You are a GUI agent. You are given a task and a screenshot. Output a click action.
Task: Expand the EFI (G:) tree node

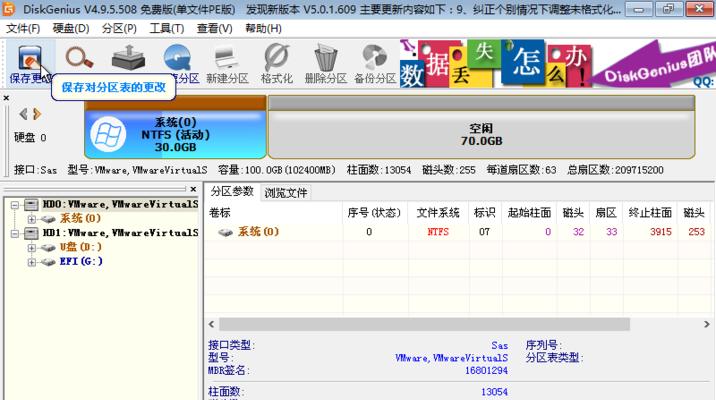click(31, 262)
